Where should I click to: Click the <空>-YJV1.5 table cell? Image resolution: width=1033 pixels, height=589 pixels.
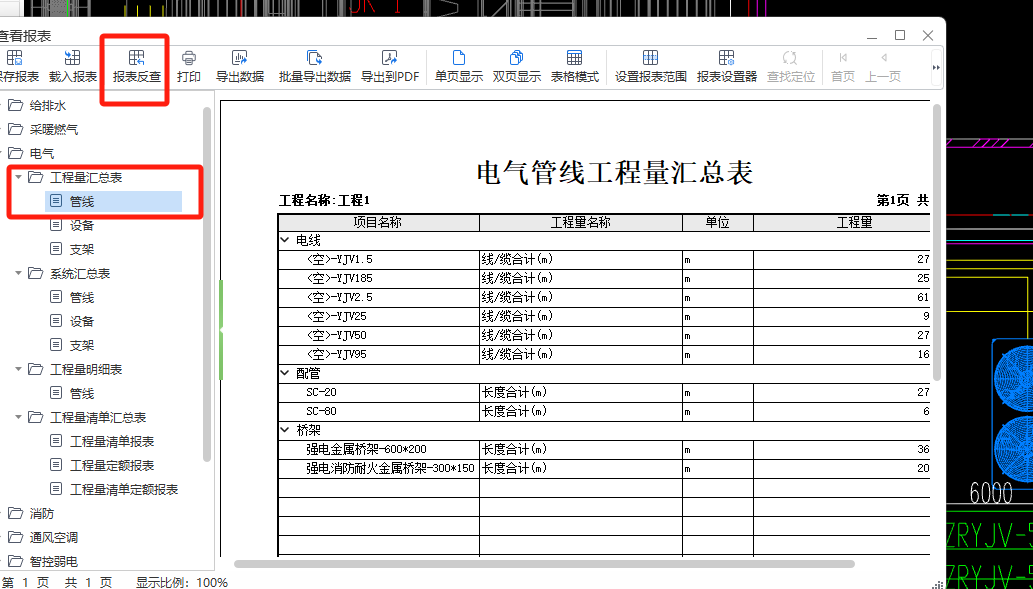[379, 260]
